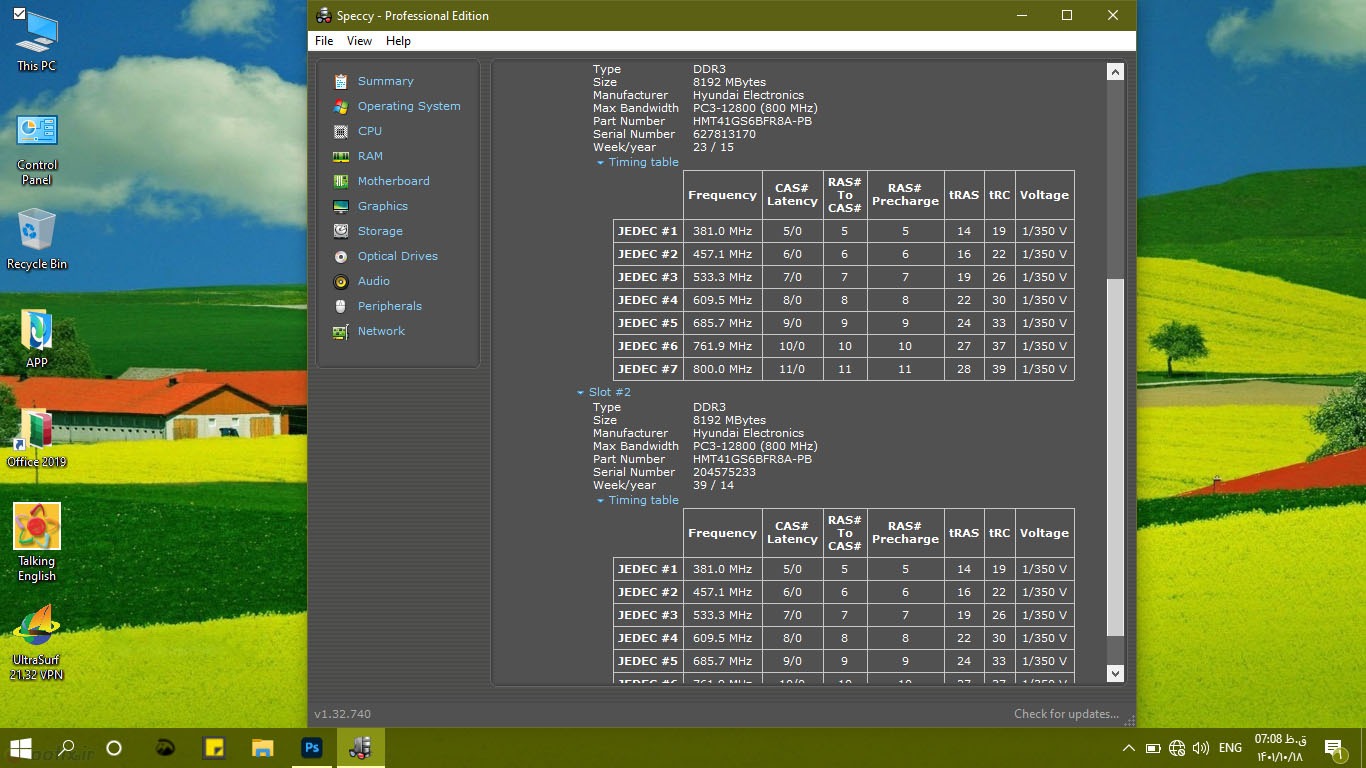Viewport: 1366px width, 768px height.
Task: Open the Motherboard icon in sidebar
Action: tap(341, 181)
